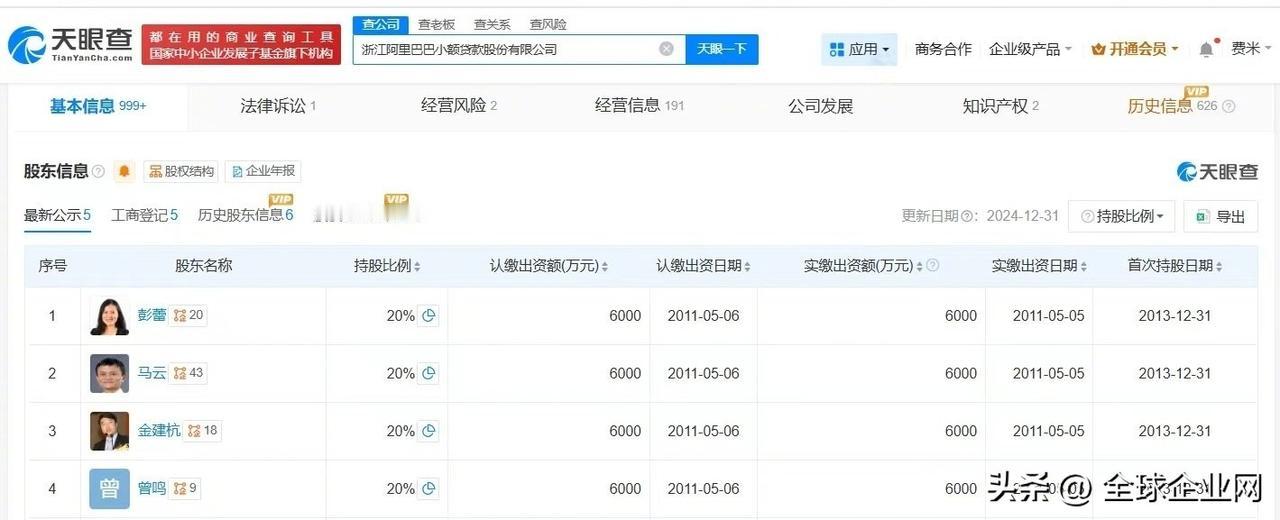Expand the 企业级产品 menu
This screenshot has height=520, width=1280.
click(x=1030, y=49)
